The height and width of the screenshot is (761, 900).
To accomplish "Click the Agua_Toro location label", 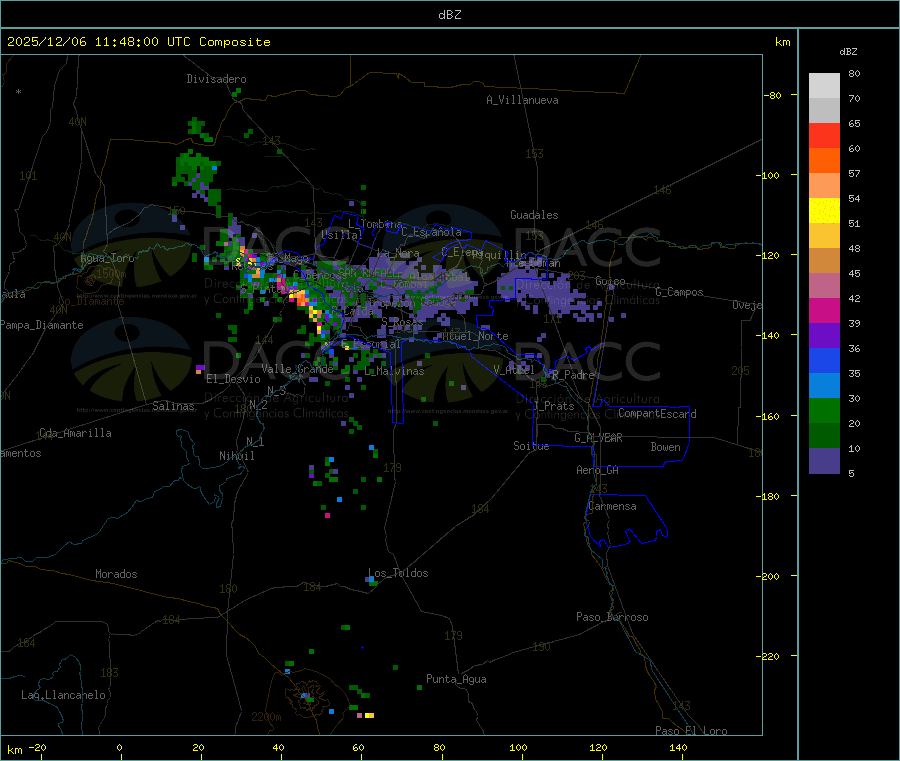I will tap(107, 258).
